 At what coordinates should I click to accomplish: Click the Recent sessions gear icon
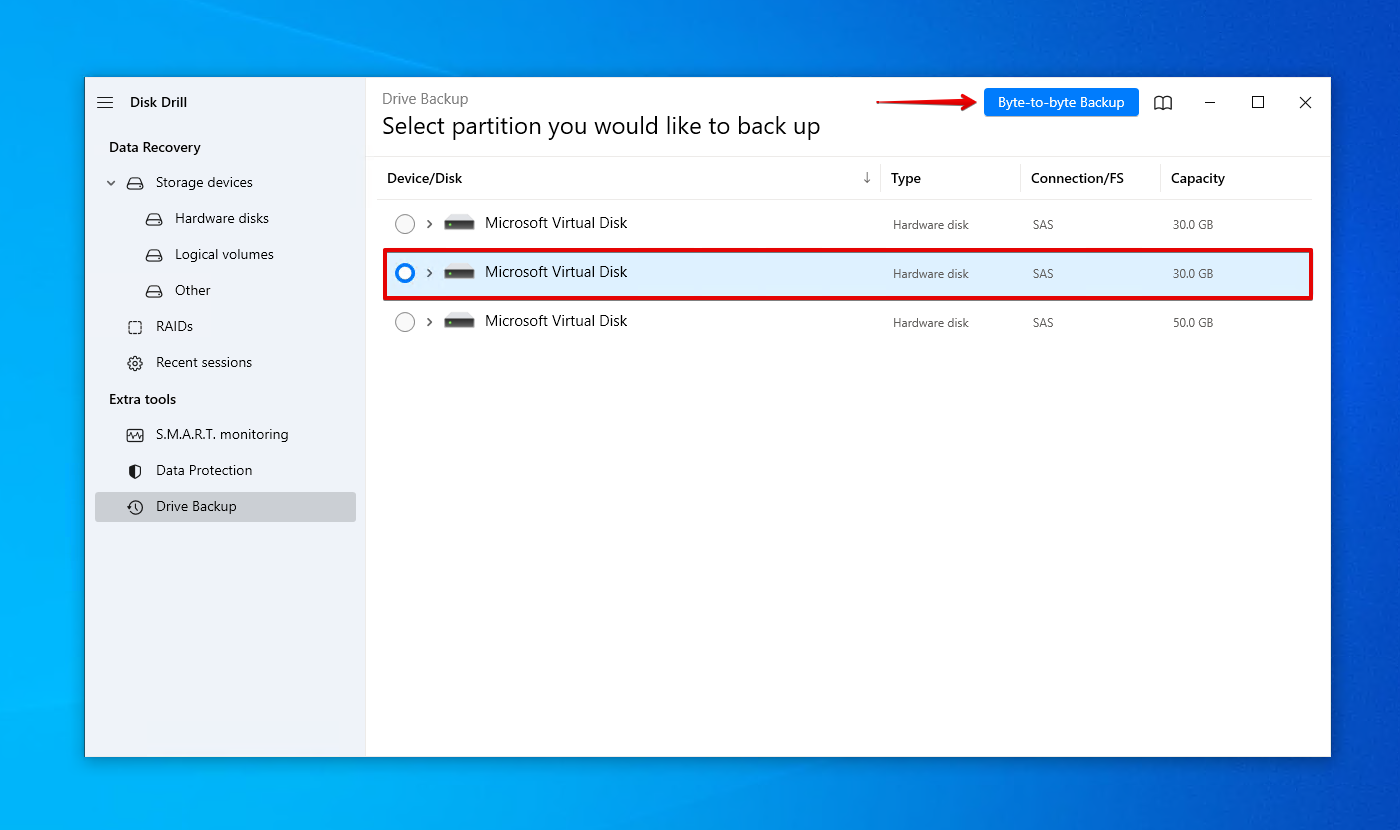pos(135,363)
